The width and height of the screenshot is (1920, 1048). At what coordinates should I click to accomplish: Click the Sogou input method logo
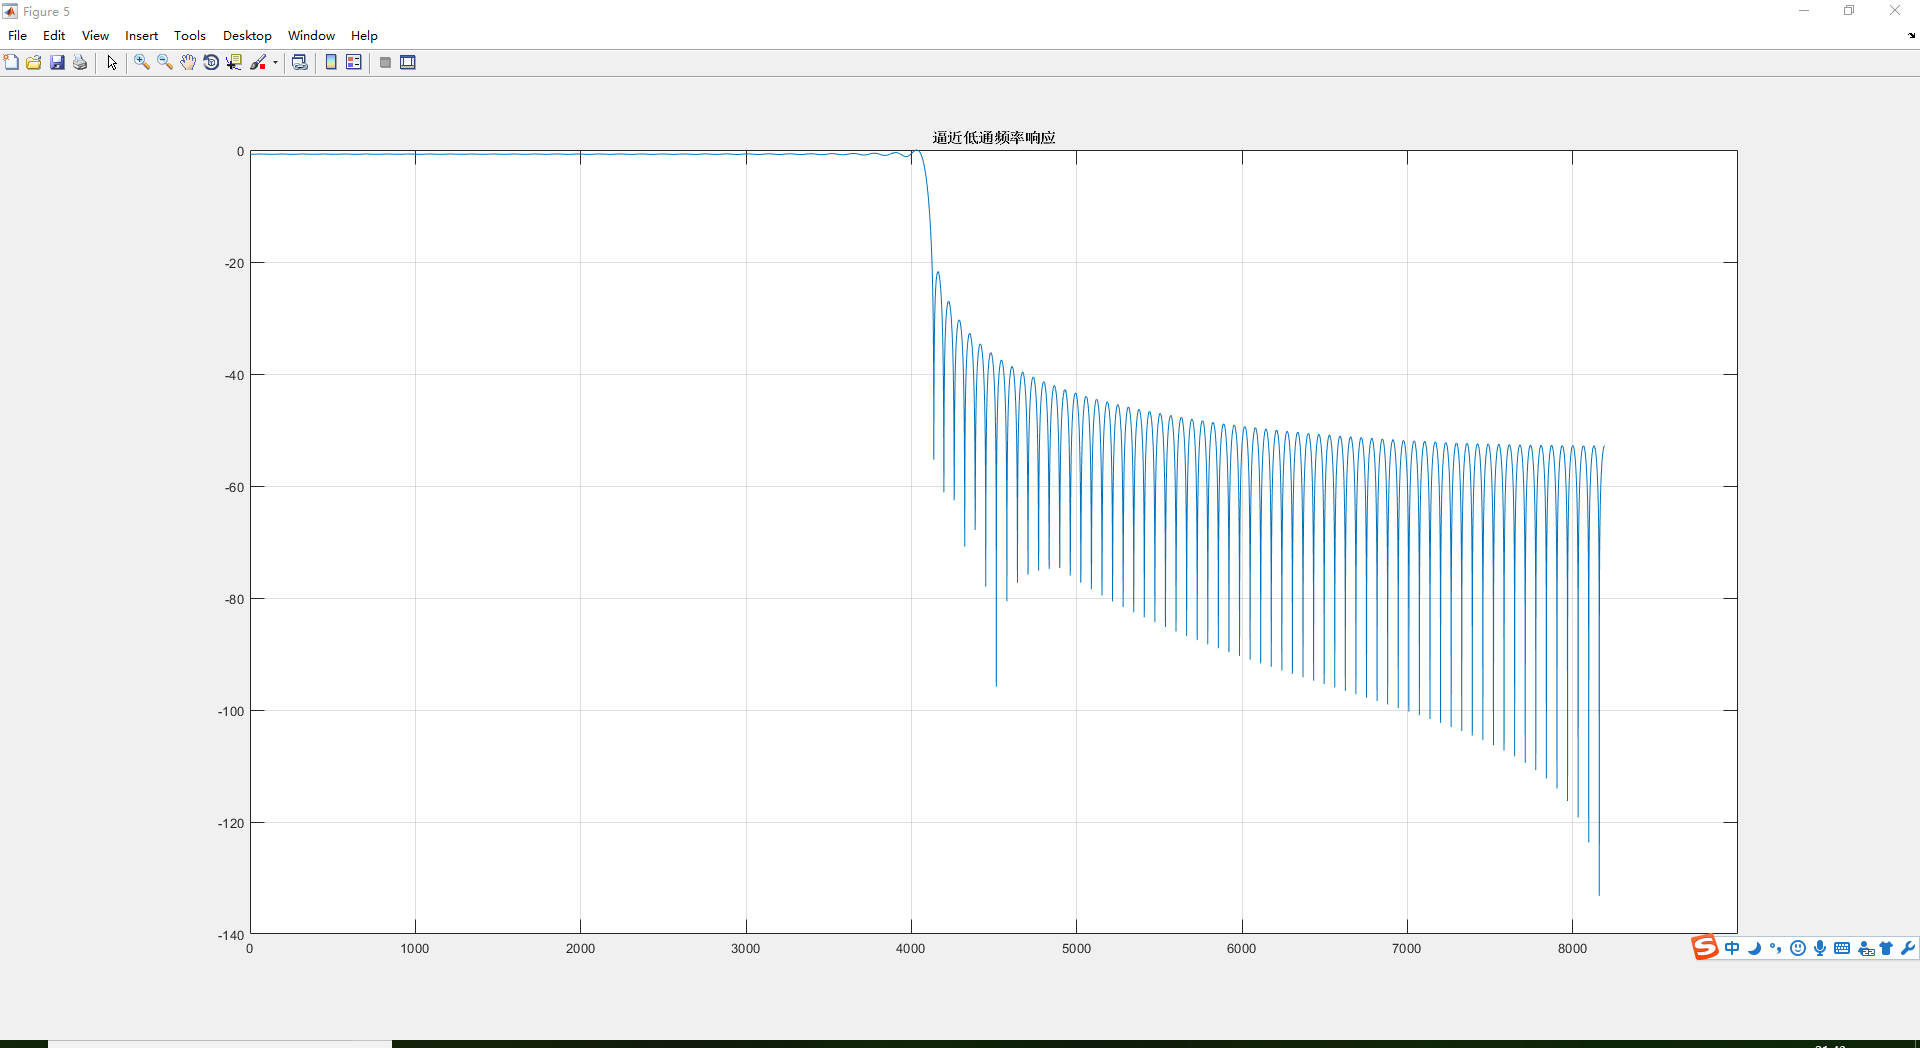[x=1705, y=947]
